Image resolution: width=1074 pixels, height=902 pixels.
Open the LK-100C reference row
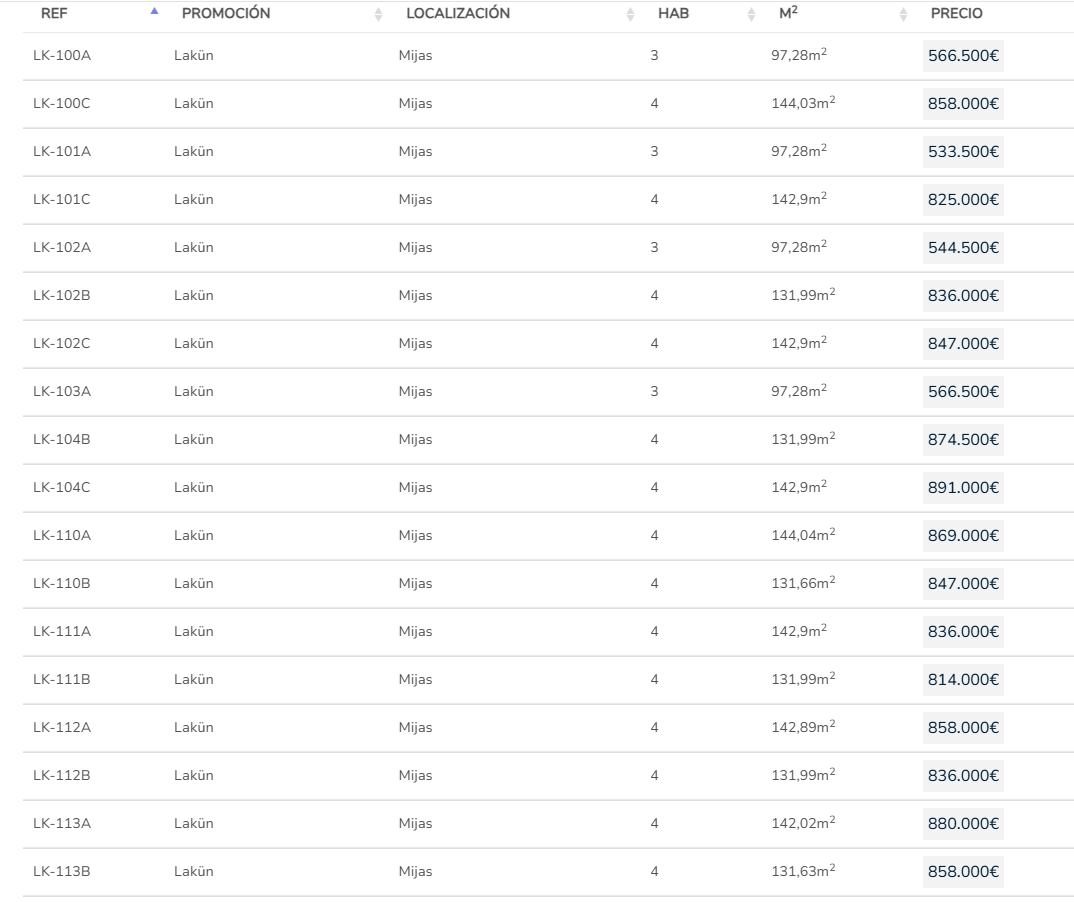62,104
